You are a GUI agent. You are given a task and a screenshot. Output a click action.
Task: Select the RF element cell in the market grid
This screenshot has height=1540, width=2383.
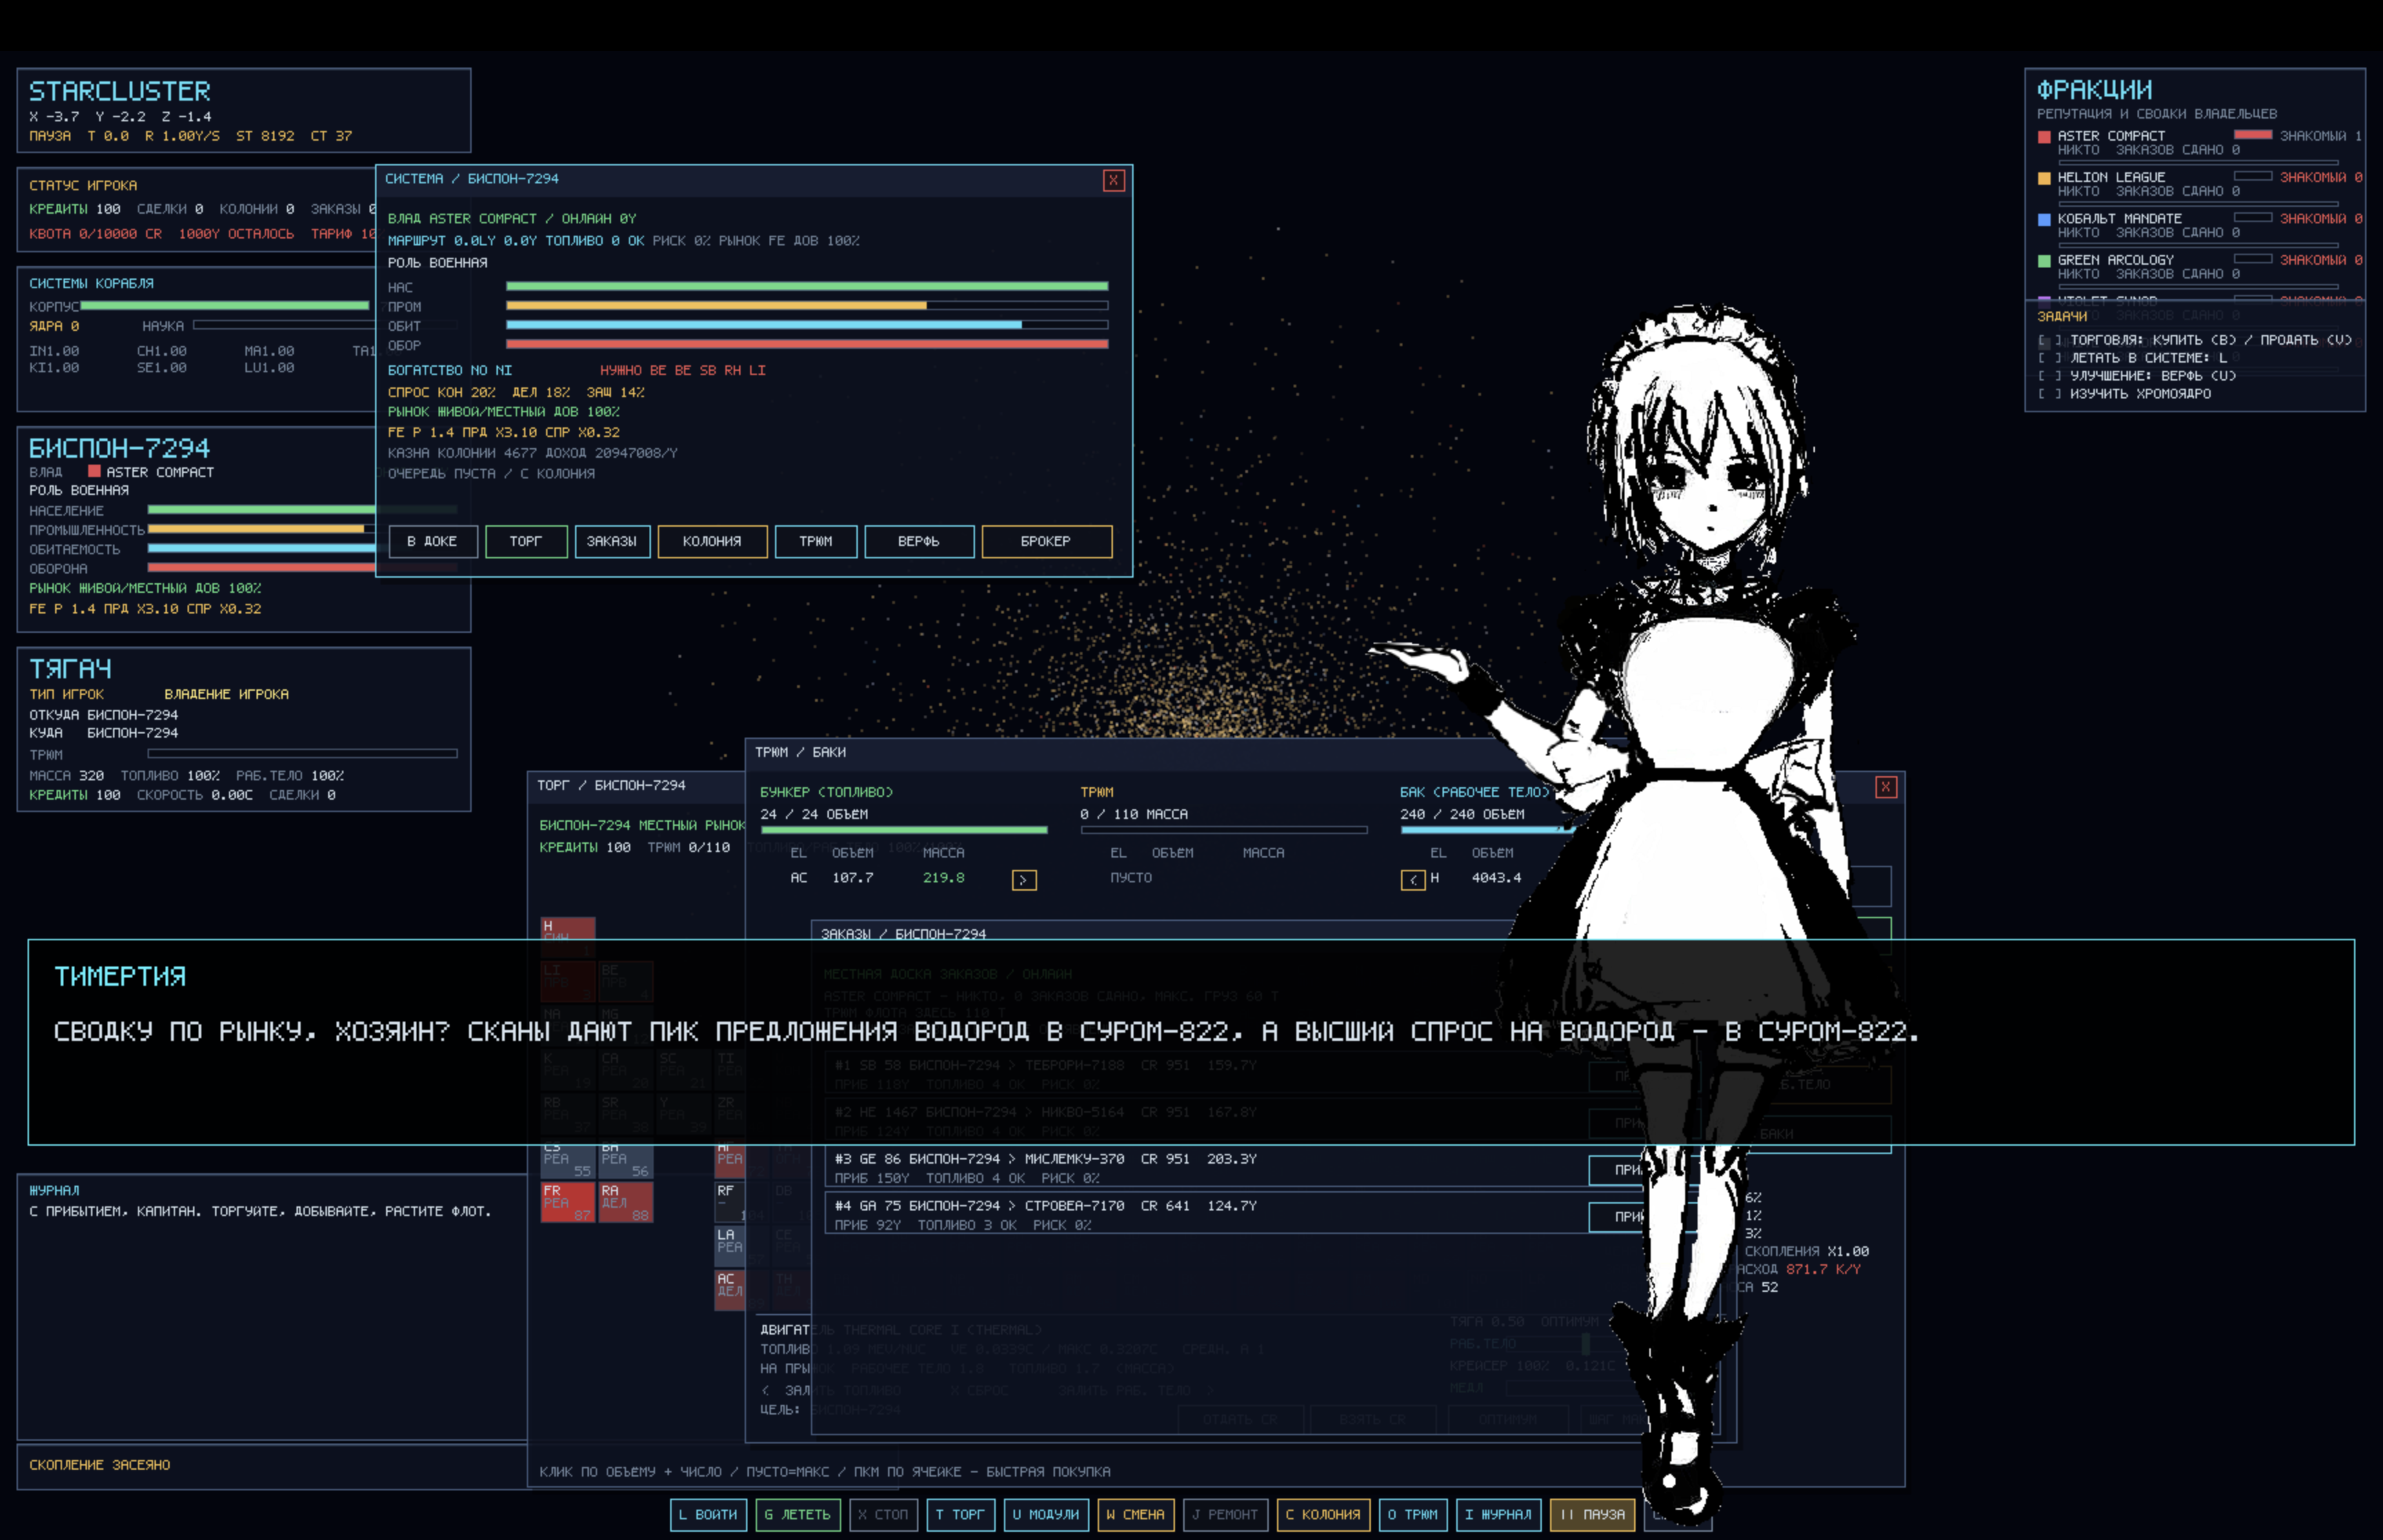[730, 1202]
